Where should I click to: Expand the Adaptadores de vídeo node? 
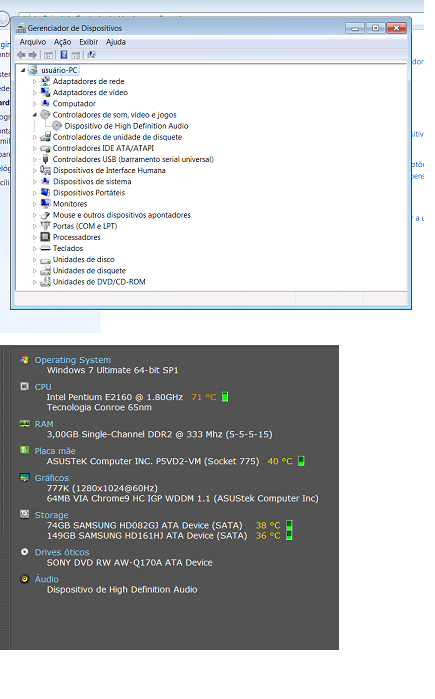[35, 93]
